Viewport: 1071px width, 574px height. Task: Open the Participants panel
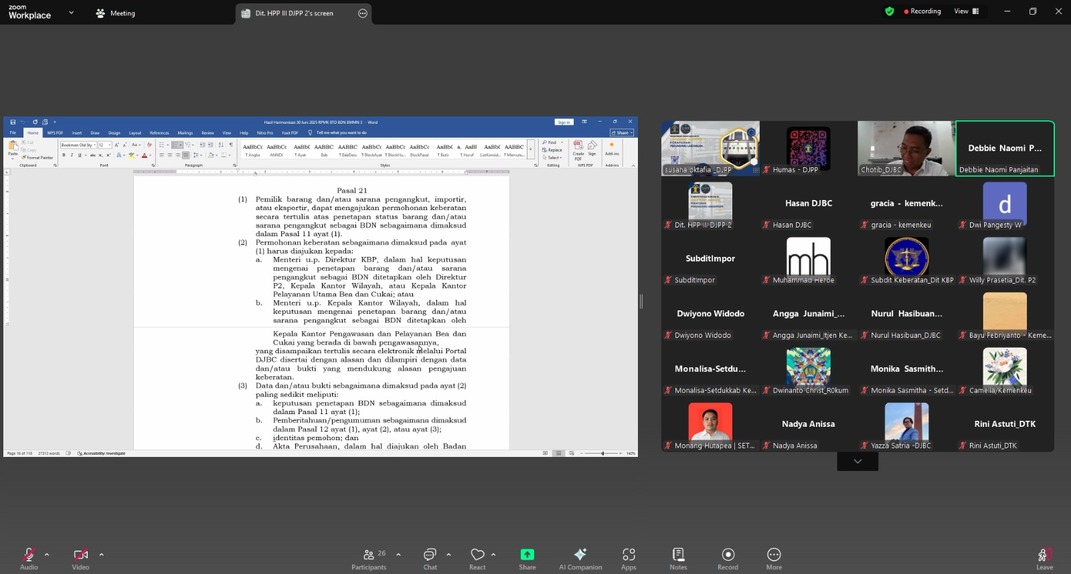(369, 558)
